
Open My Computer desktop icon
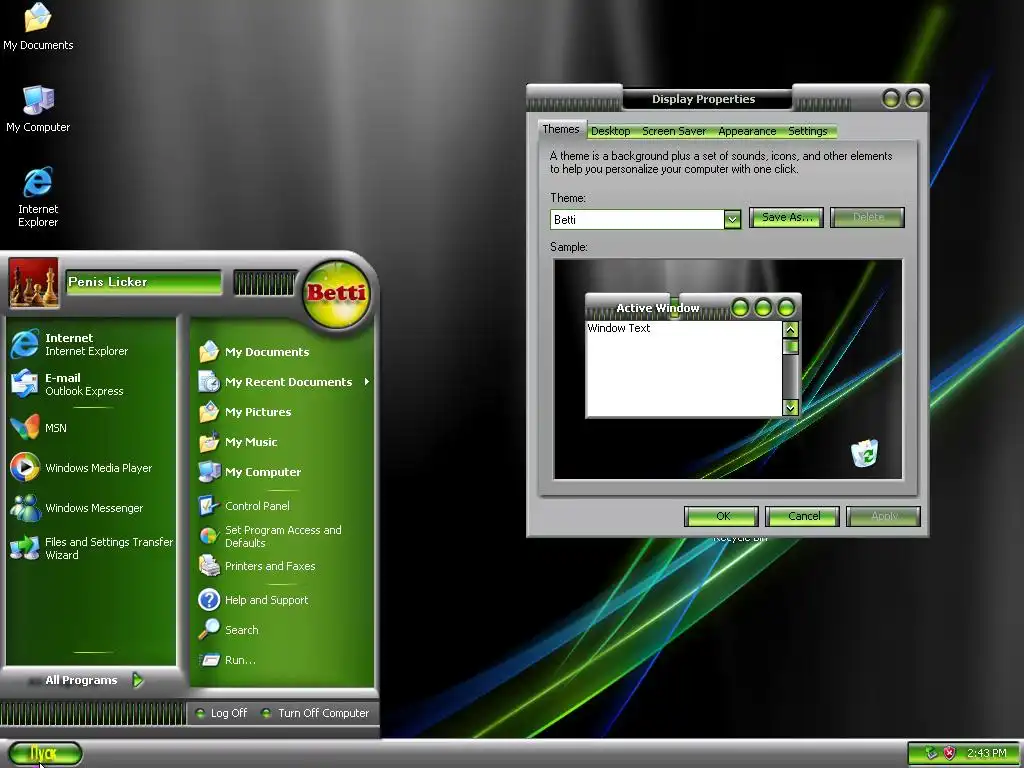click(38, 109)
